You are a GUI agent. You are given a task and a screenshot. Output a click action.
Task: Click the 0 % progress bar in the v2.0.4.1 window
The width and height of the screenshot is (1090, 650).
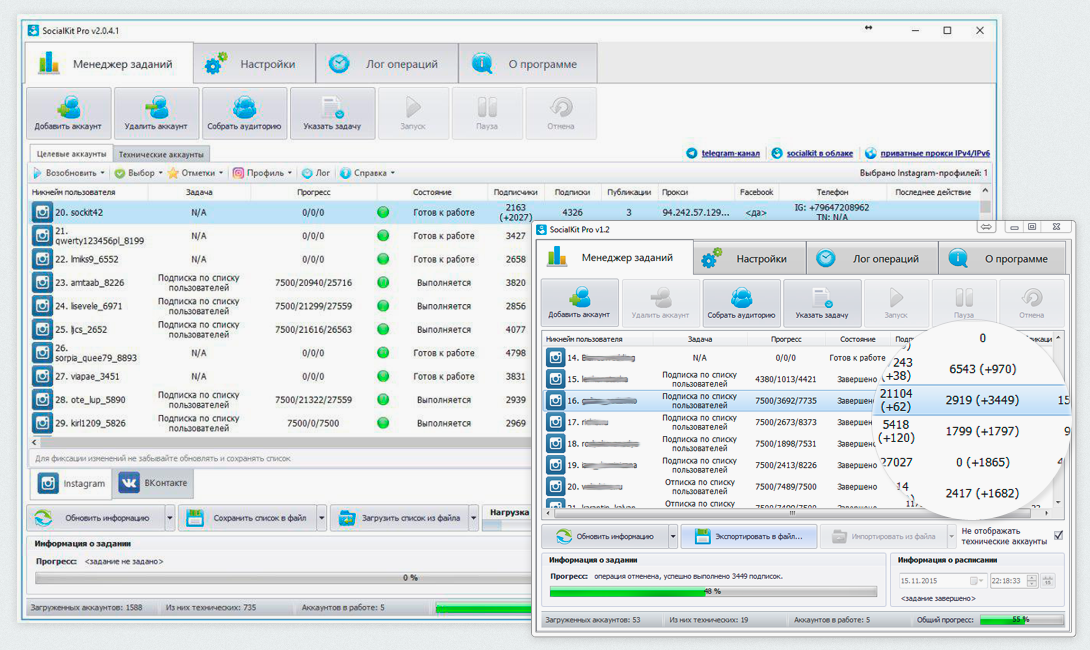[283, 578]
